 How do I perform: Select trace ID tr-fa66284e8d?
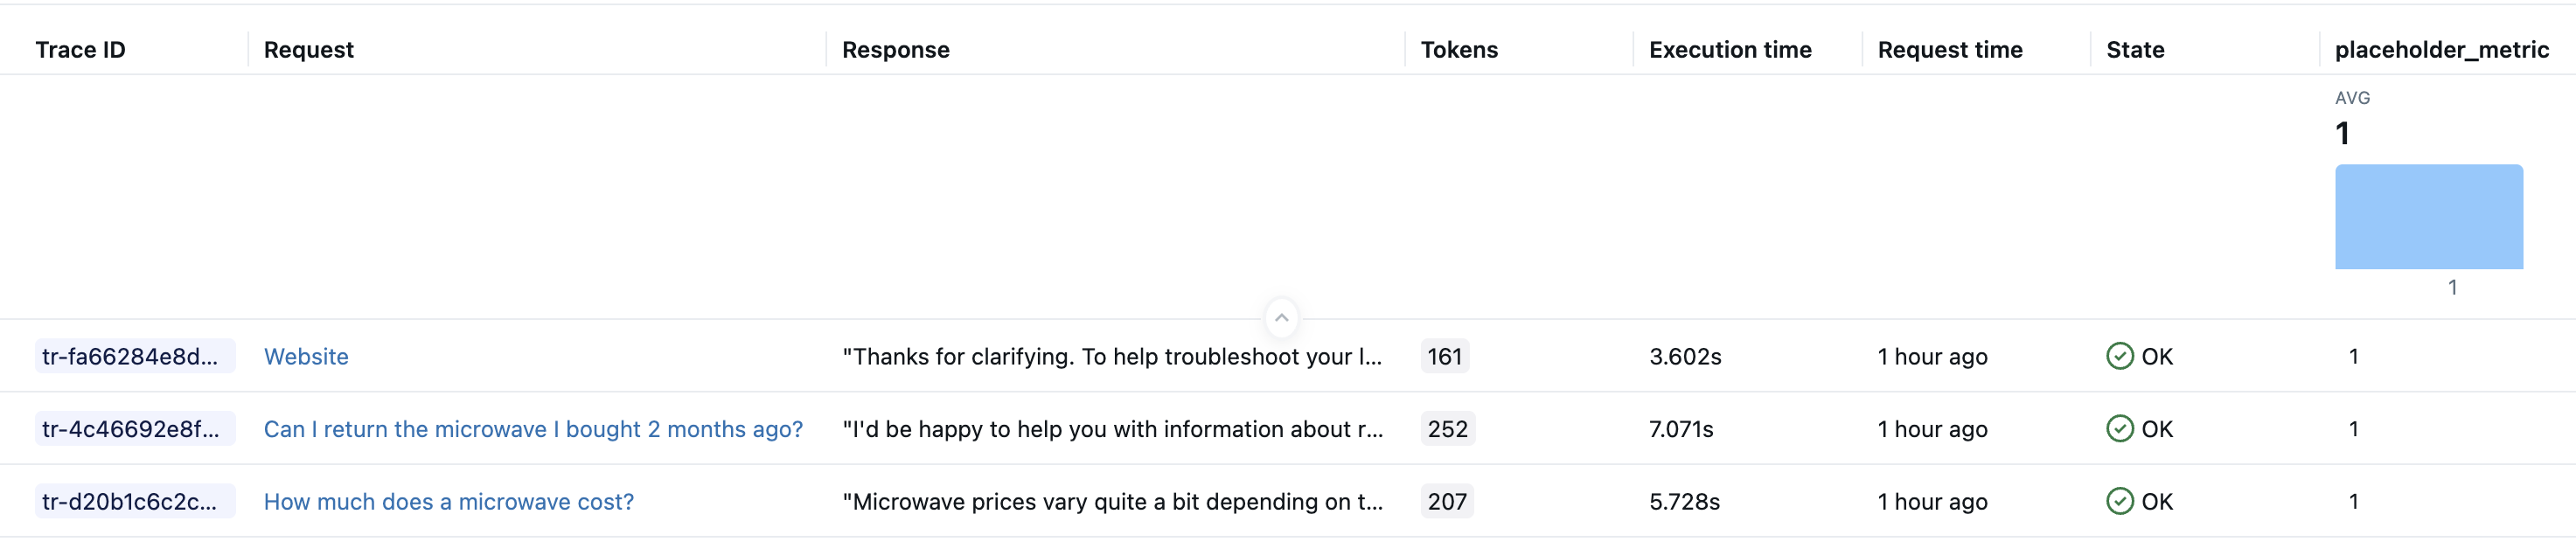(x=130, y=357)
